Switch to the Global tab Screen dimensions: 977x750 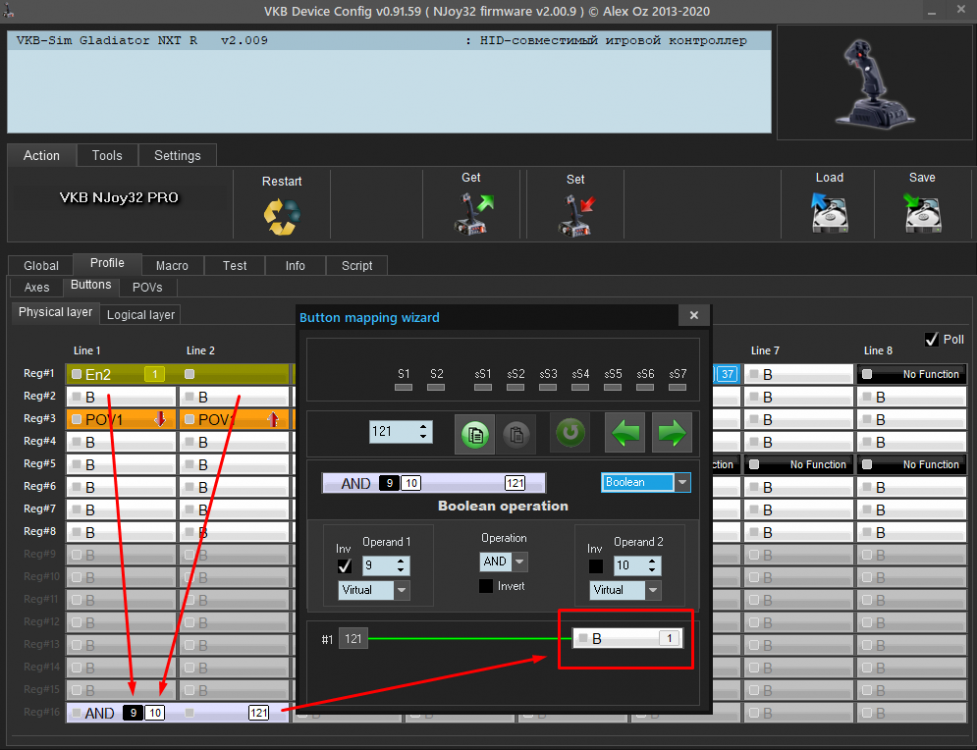pos(41,265)
